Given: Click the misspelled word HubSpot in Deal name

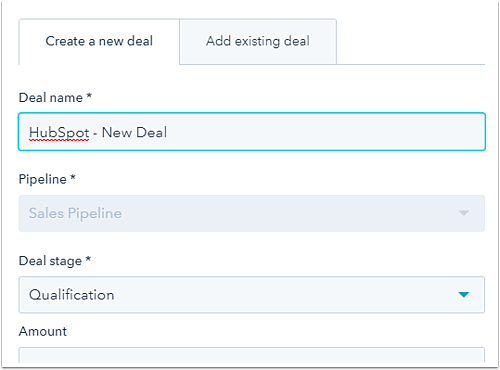Looking at the screenshot, I should [x=59, y=133].
